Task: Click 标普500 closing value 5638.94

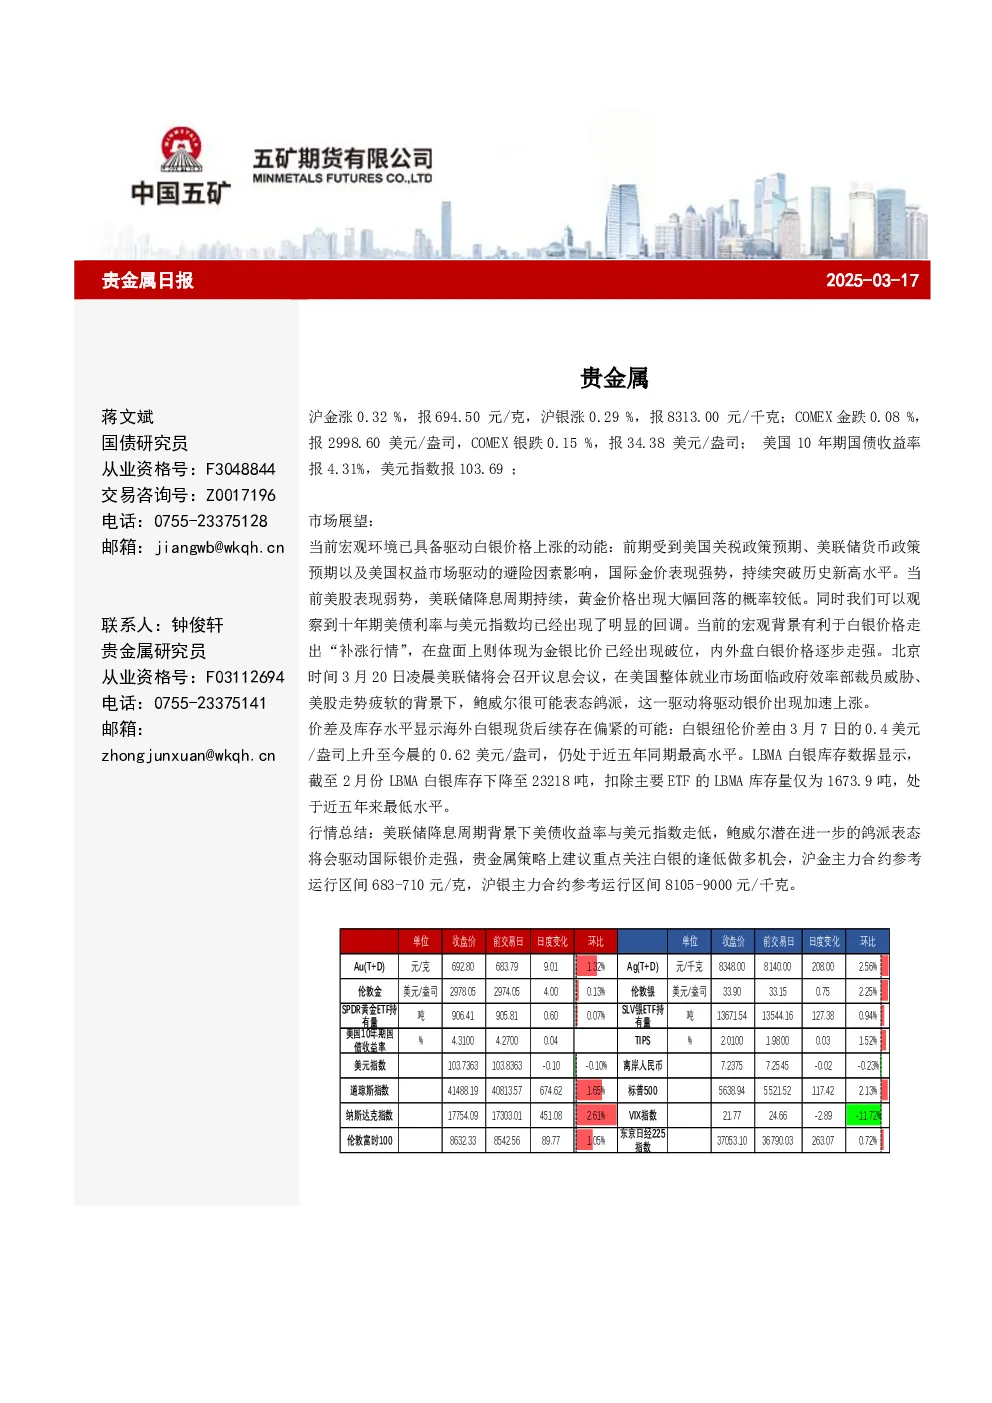Action: [732, 1091]
